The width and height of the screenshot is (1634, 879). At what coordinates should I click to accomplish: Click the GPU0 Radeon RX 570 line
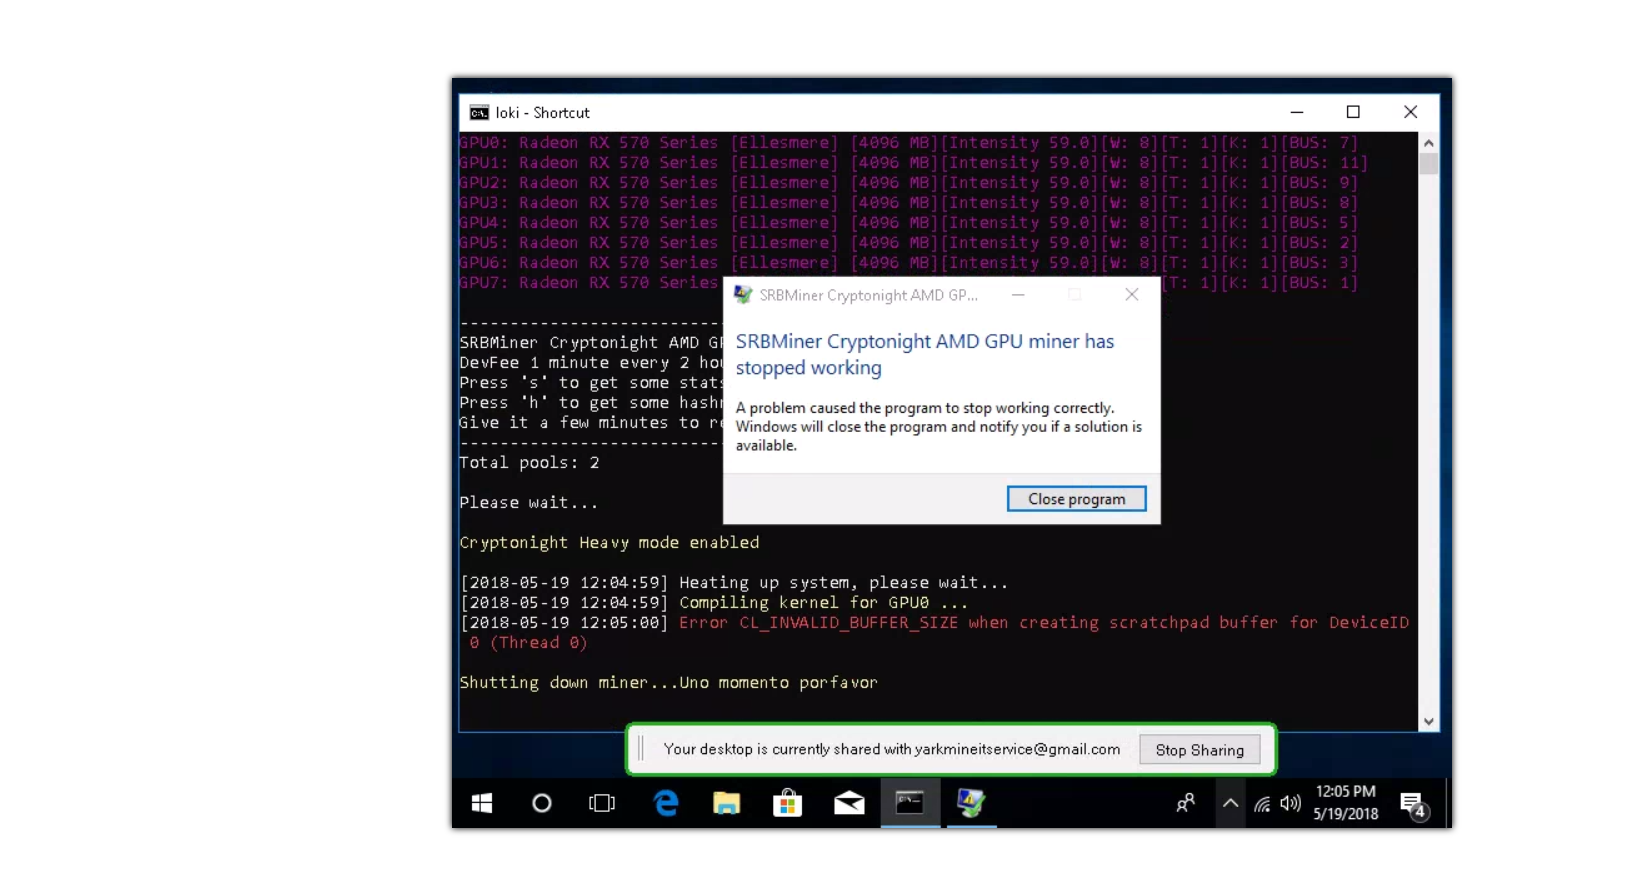tap(908, 143)
